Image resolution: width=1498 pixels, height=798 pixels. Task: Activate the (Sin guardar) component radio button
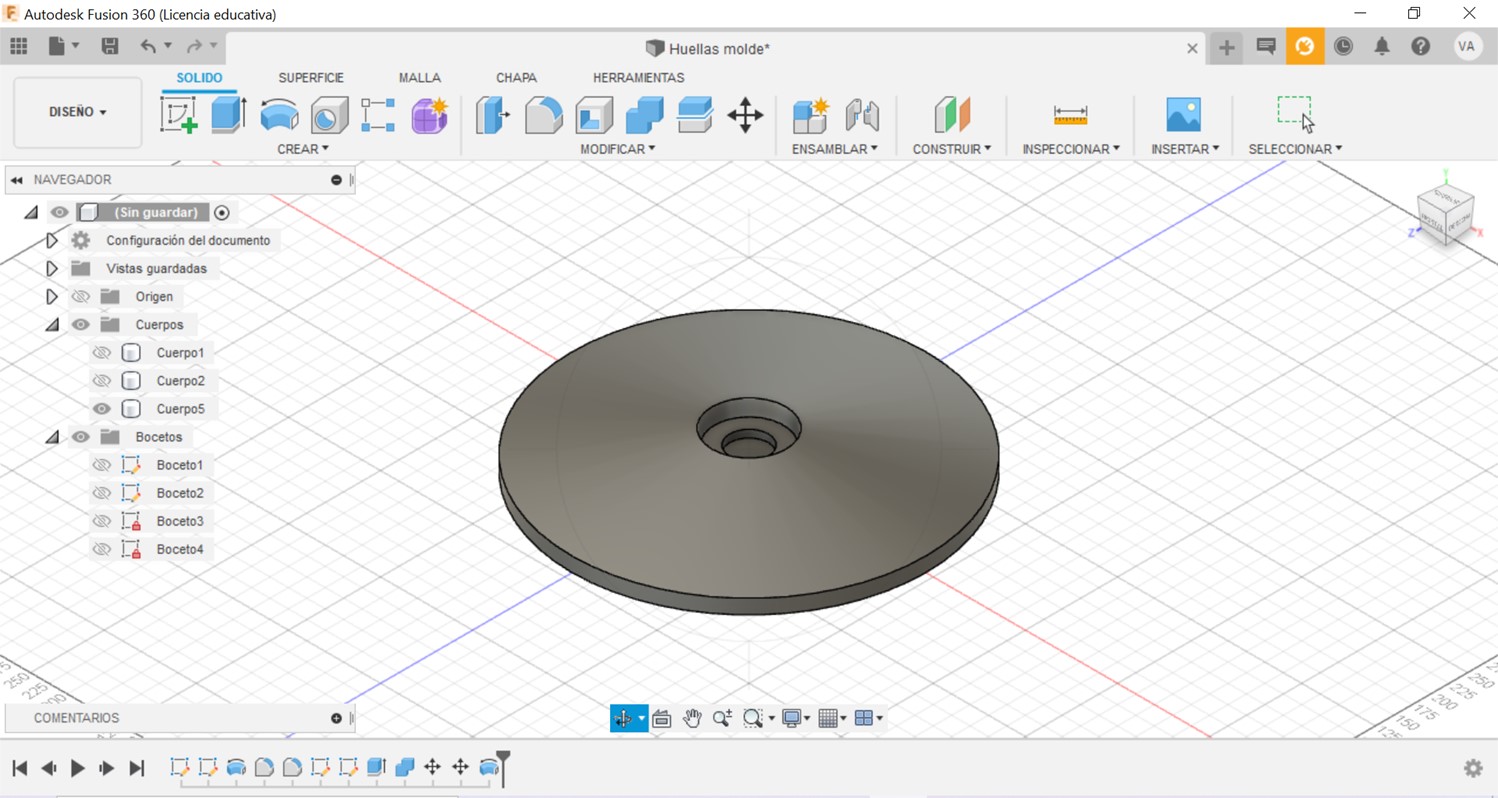(222, 212)
